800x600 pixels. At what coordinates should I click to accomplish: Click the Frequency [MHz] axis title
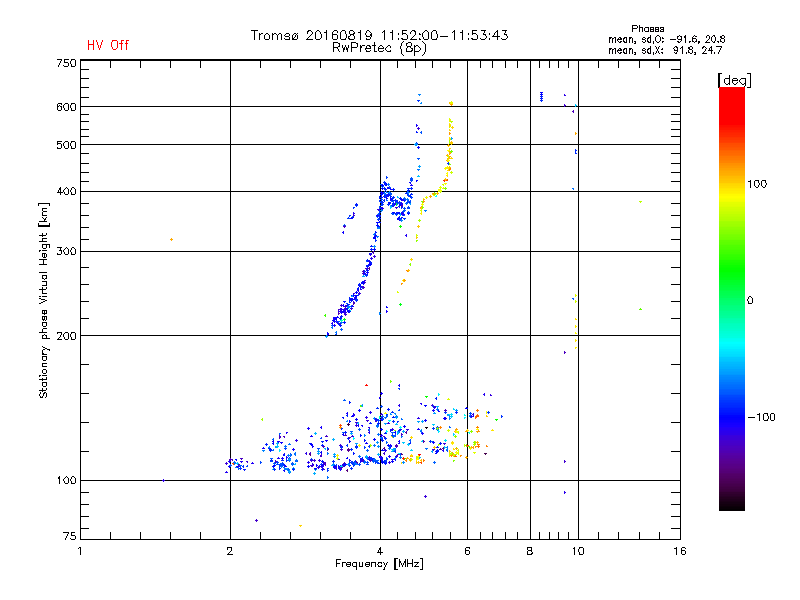[379, 565]
